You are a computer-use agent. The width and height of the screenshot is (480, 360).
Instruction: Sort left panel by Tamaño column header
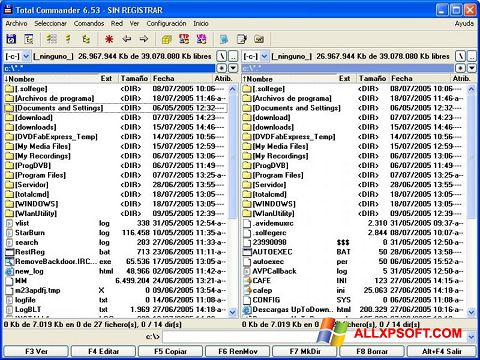[x=134, y=79]
